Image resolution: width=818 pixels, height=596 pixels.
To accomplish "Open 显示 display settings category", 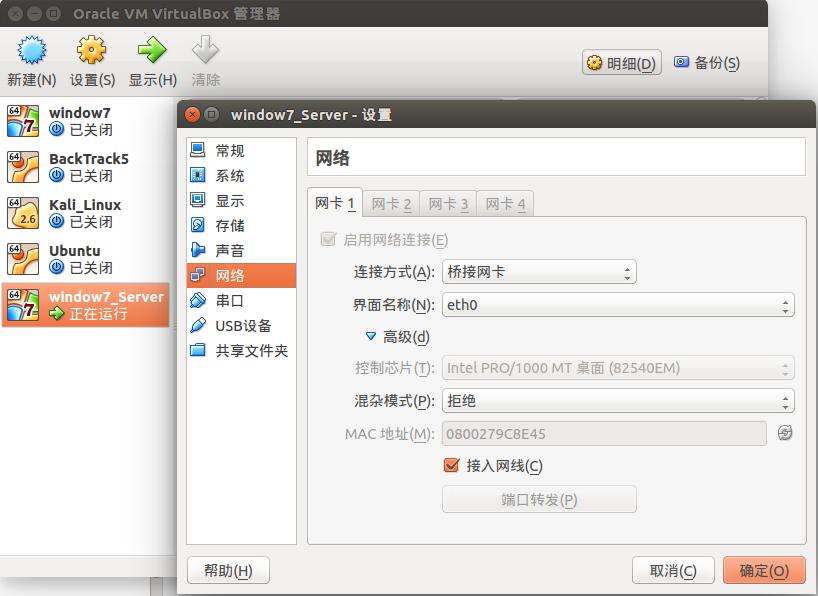I will point(241,200).
